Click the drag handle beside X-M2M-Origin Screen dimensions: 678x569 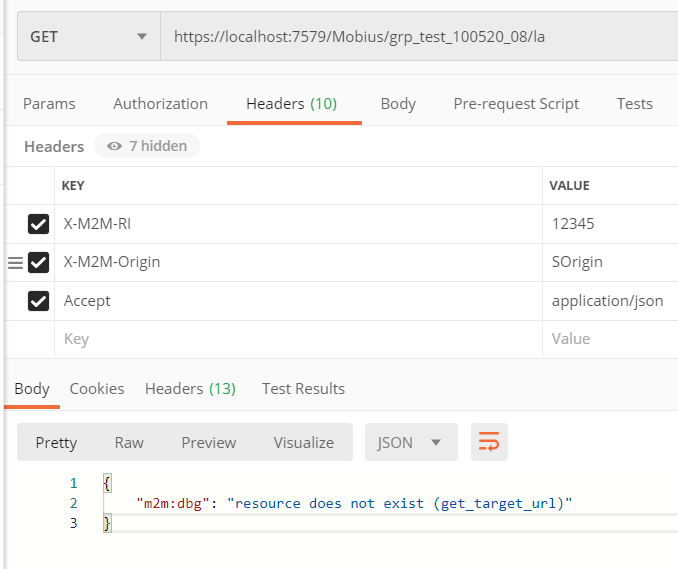15,263
